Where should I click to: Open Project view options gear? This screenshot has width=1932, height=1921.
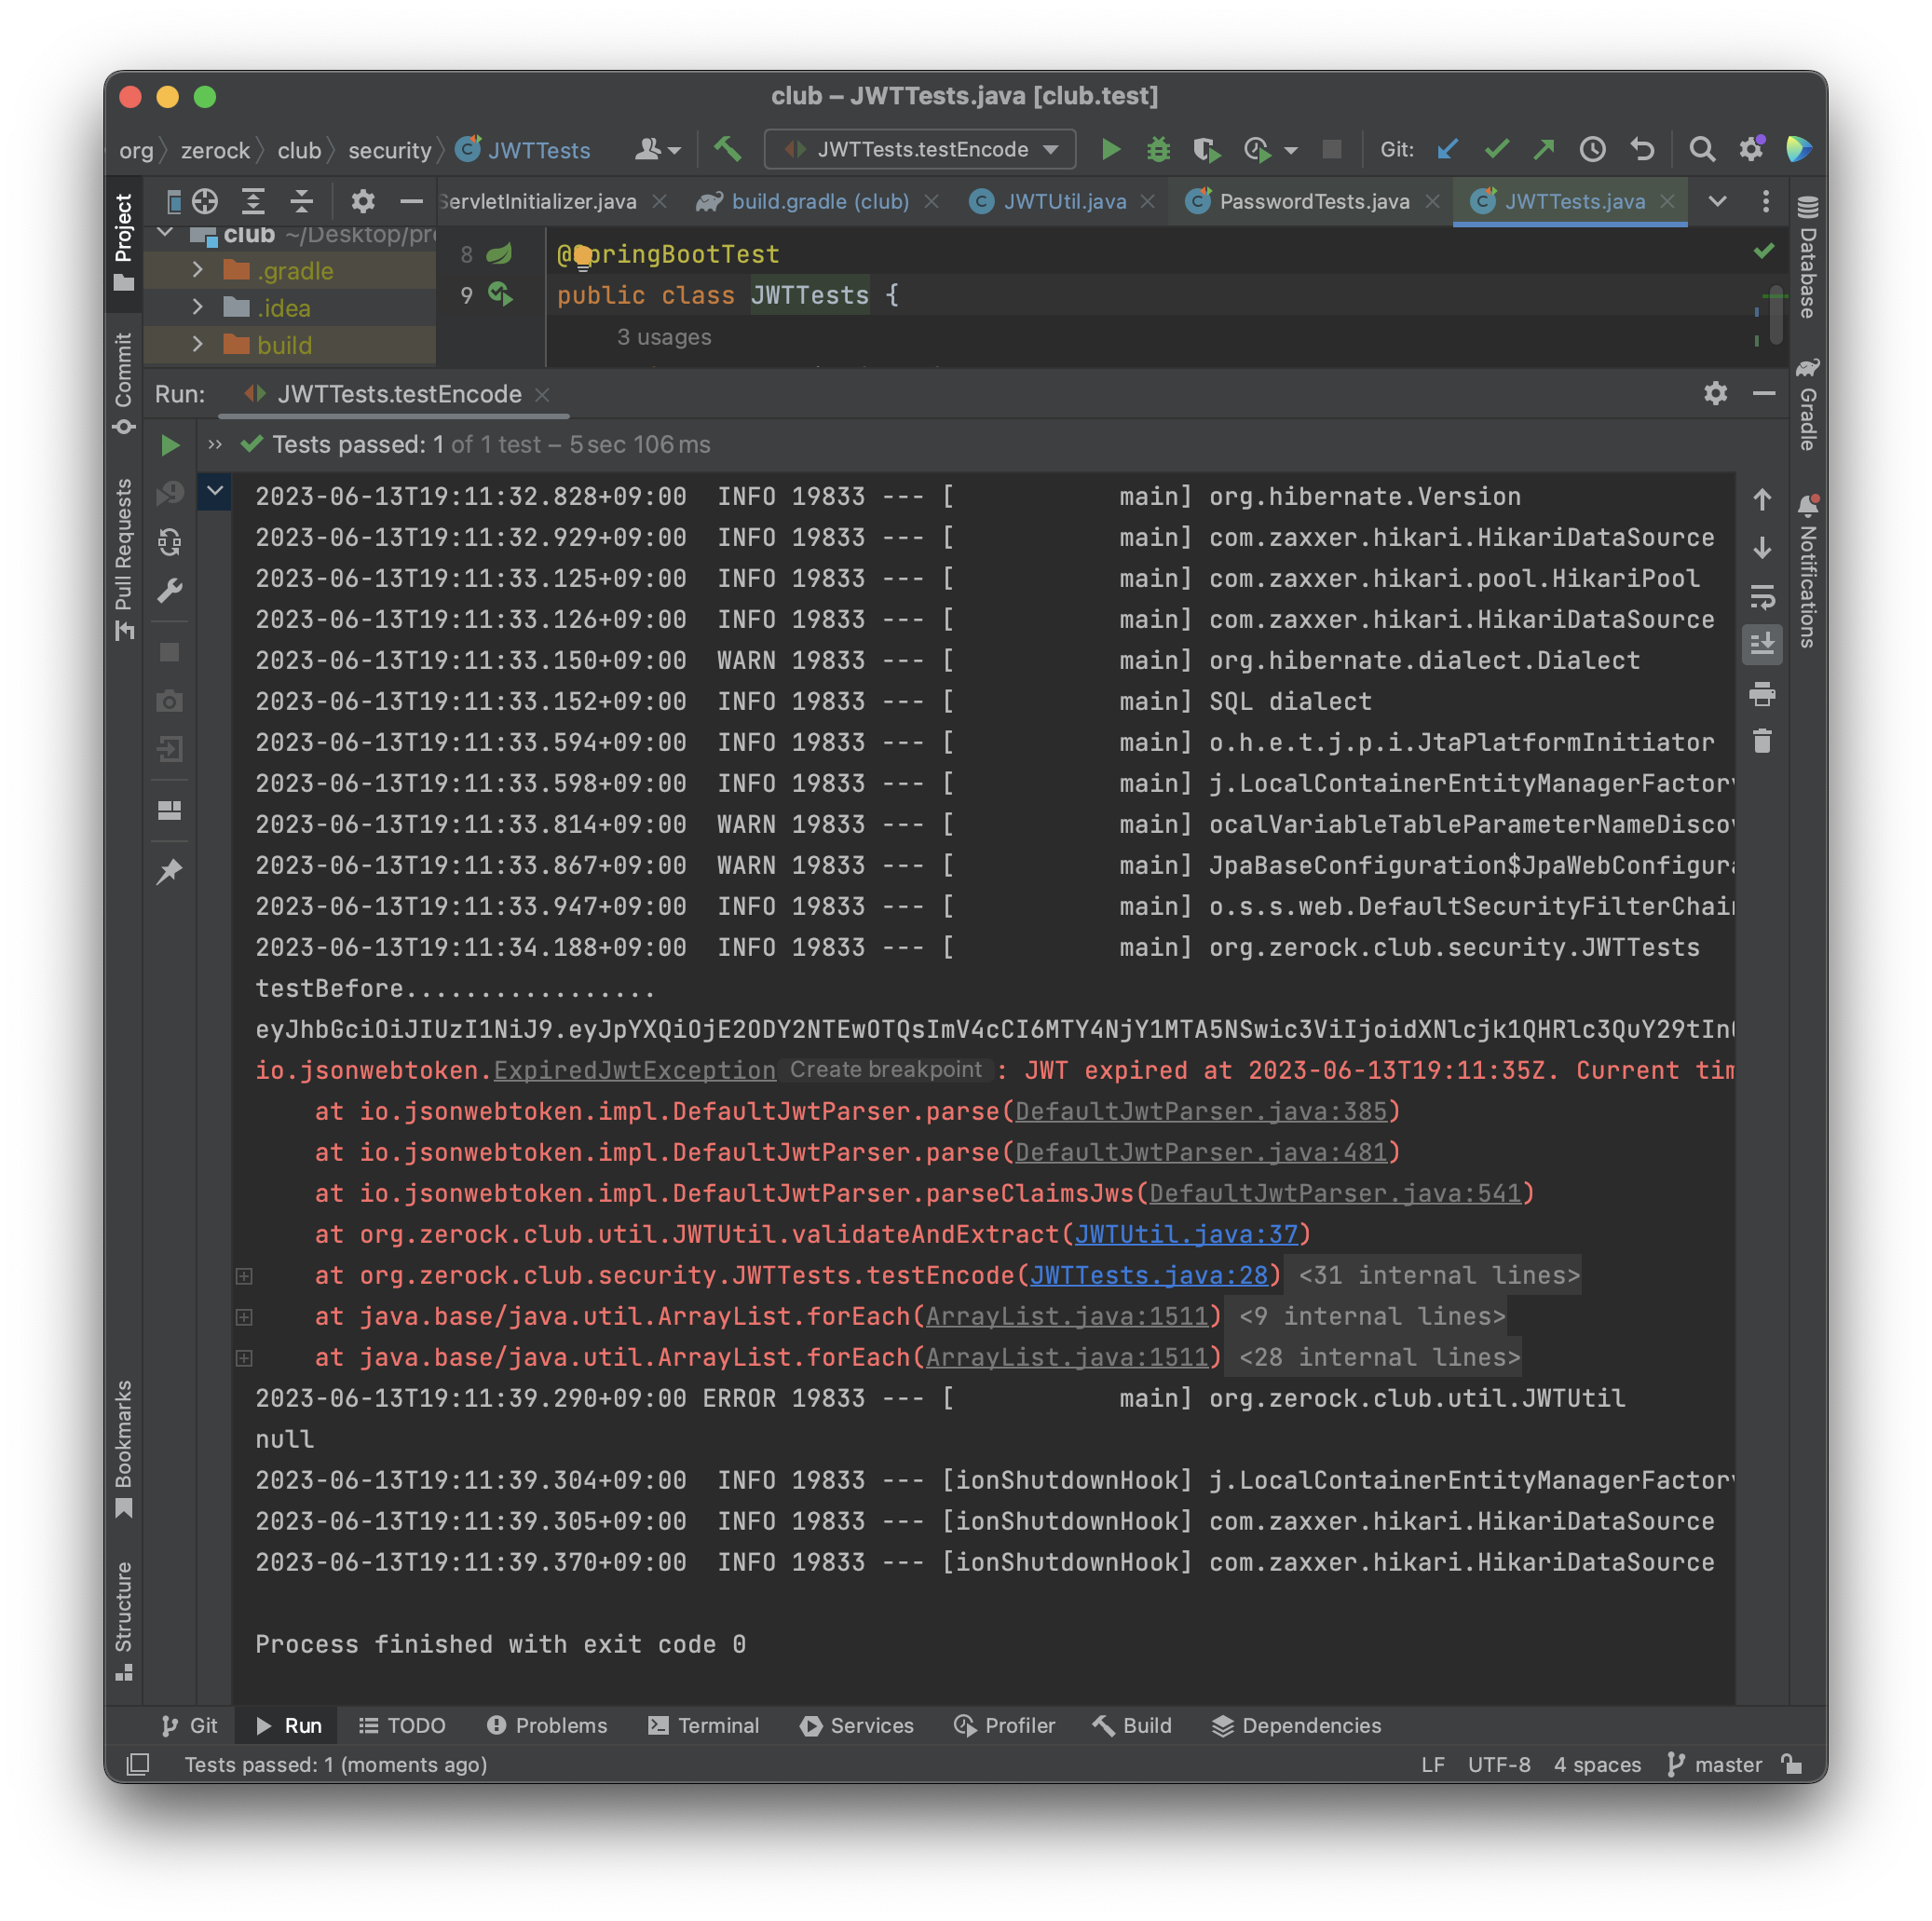point(362,202)
